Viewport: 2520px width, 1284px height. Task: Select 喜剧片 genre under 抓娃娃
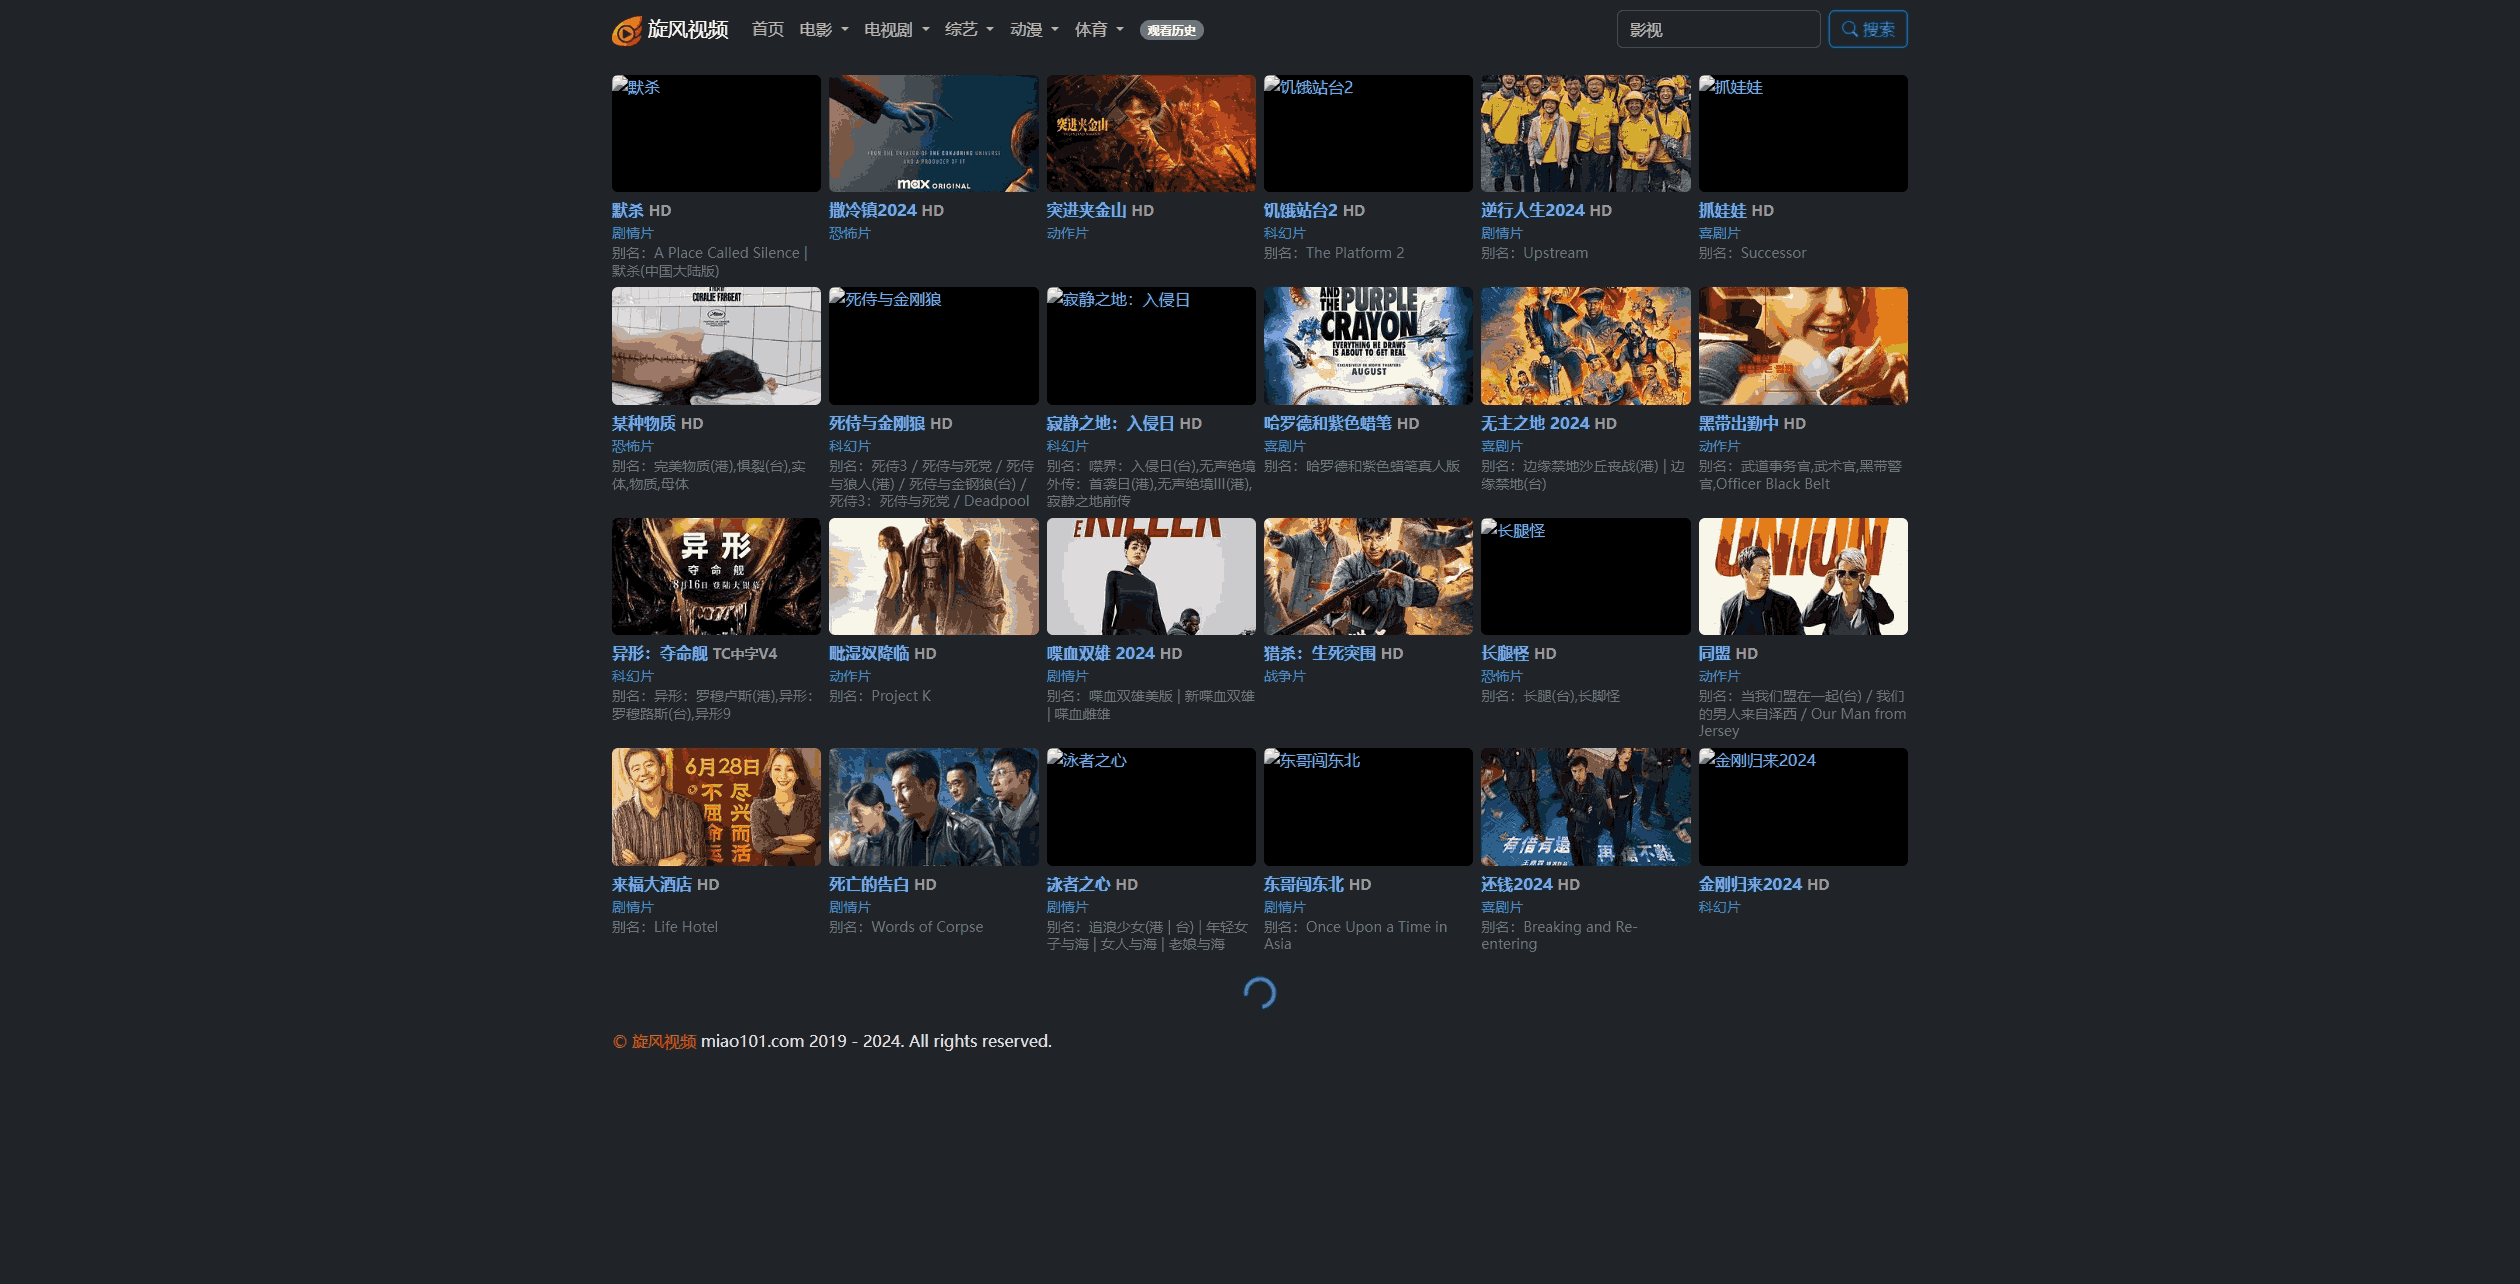click(x=1719, y=233)
